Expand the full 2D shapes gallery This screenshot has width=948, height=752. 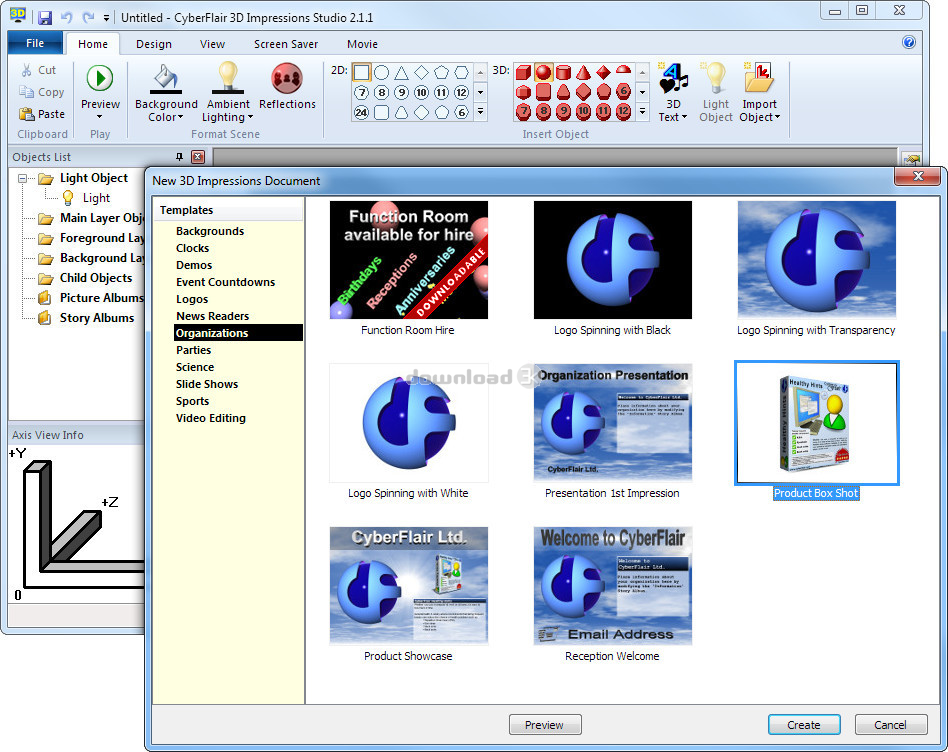(x=481, y=112)
